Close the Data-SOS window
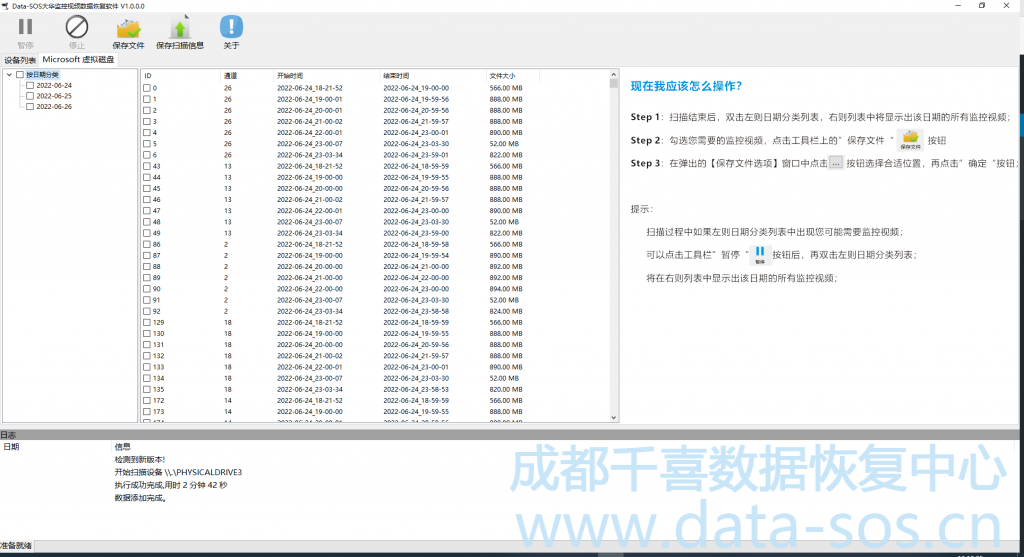This screenshot has width=1024, height=557. pyautogui.click(x=1006, y=5)
